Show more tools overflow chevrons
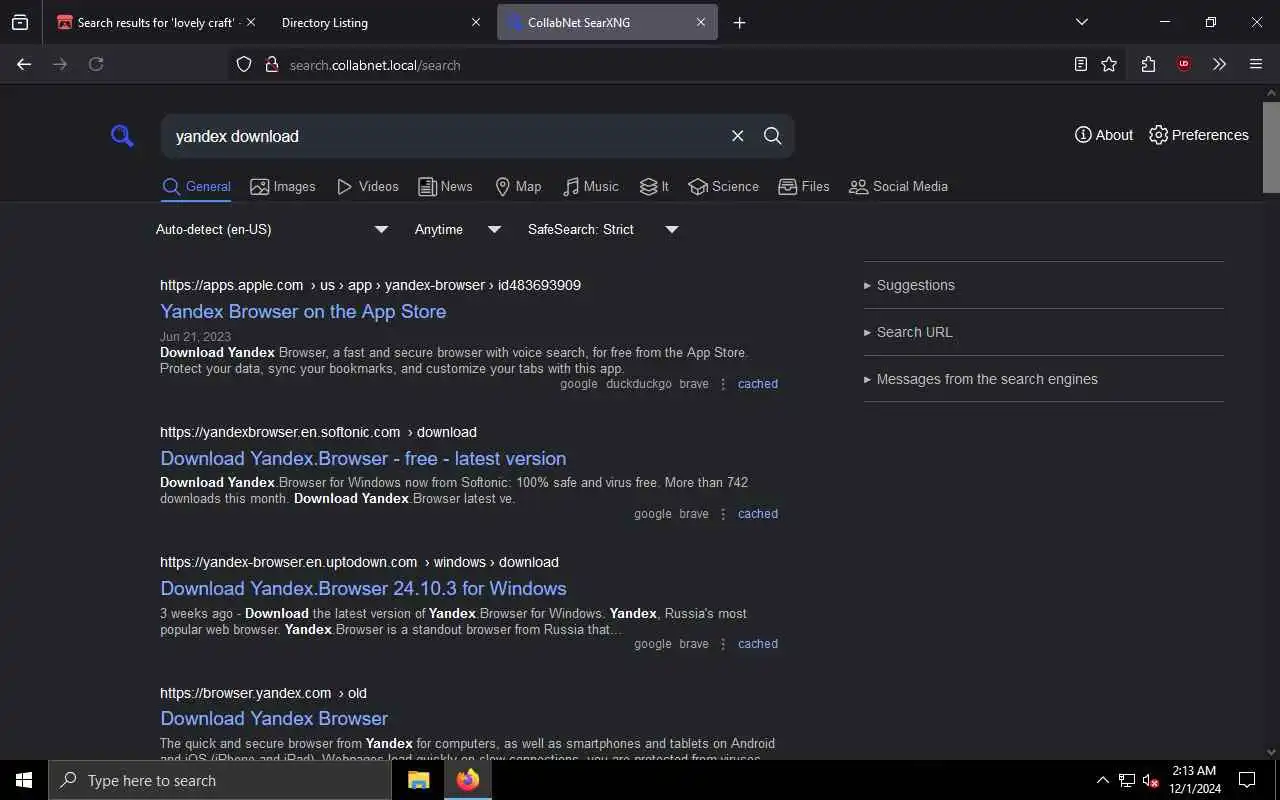This screenshot has height=800, width=1280. tap(1219, 64)
